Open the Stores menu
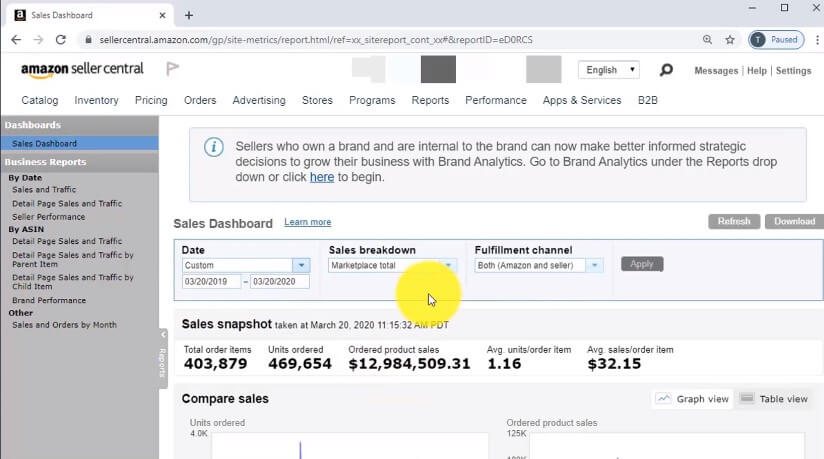This screenshot has width=824, height=459. tap(317, 100)
